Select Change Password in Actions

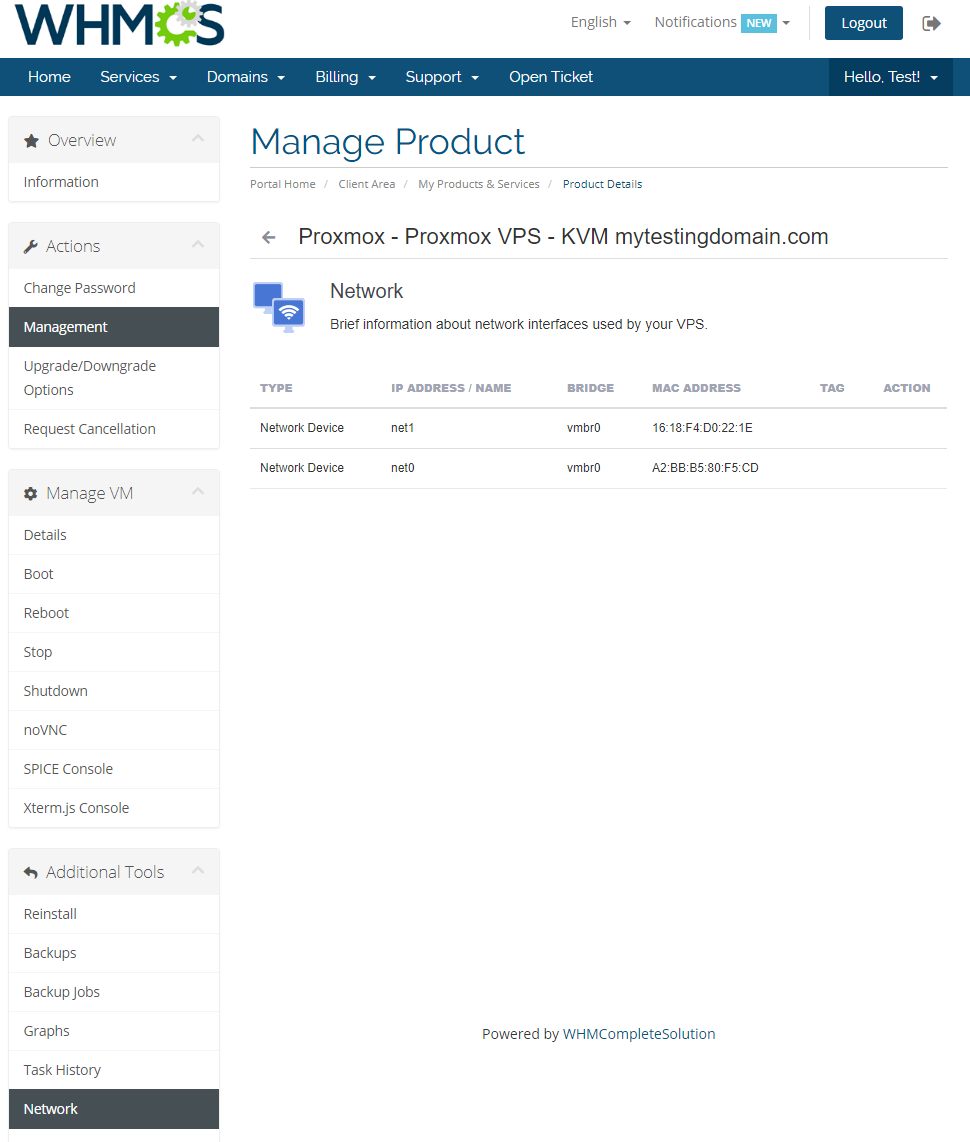pyautogui.click(x=114, y=288)
